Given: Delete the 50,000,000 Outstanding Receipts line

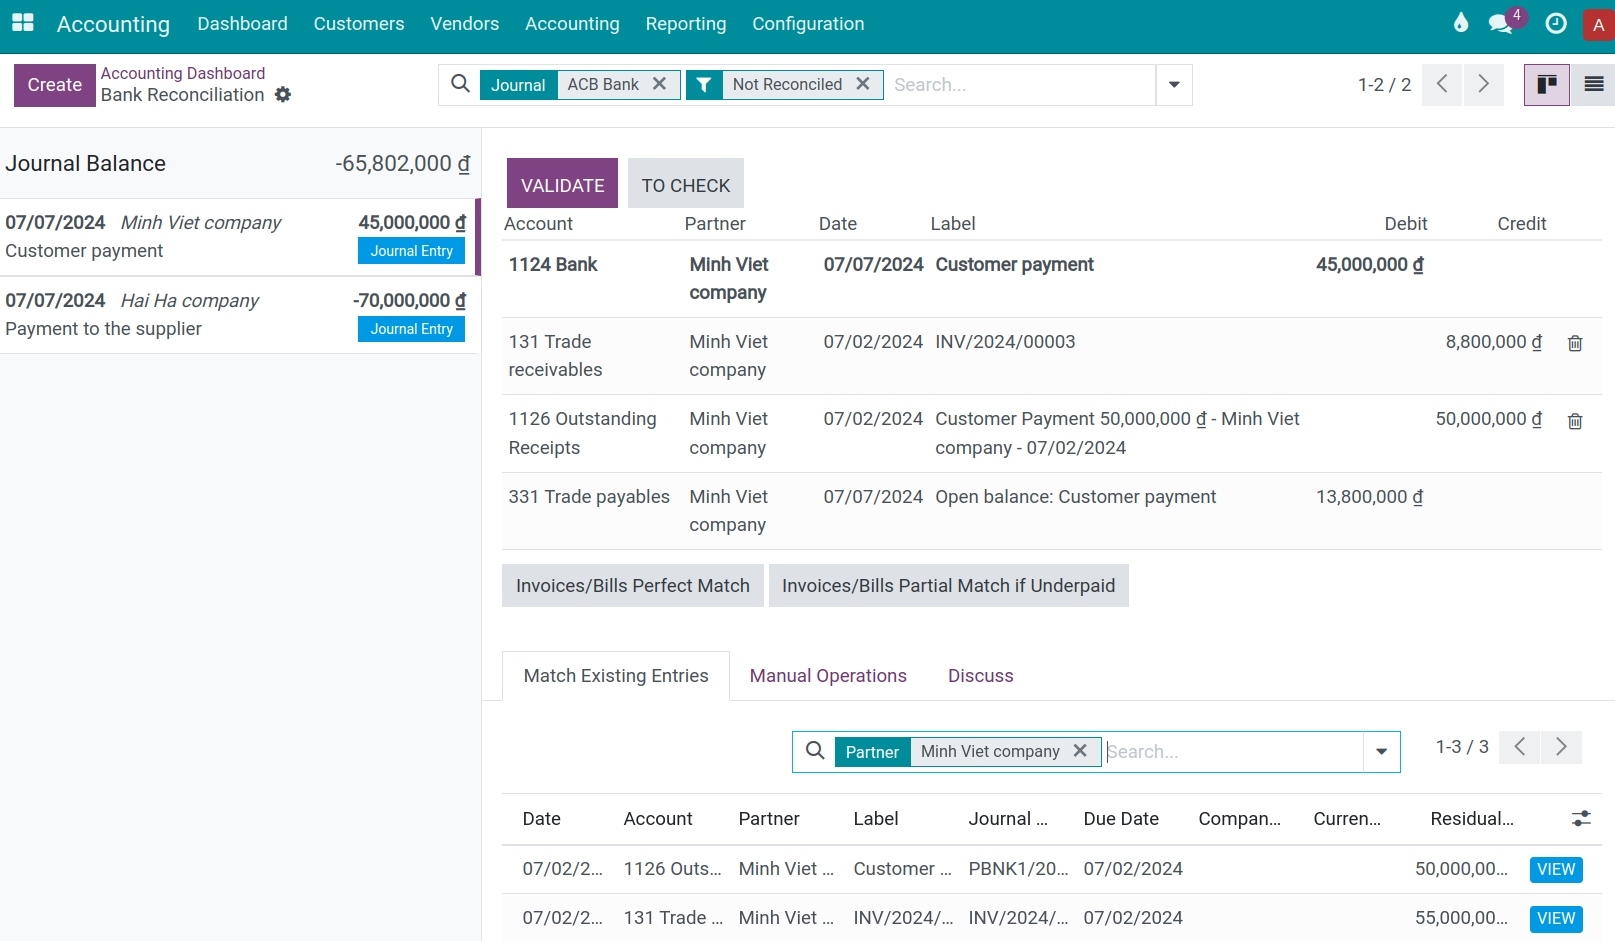Looking at the screenshot, I should [x=1575, y=421].
